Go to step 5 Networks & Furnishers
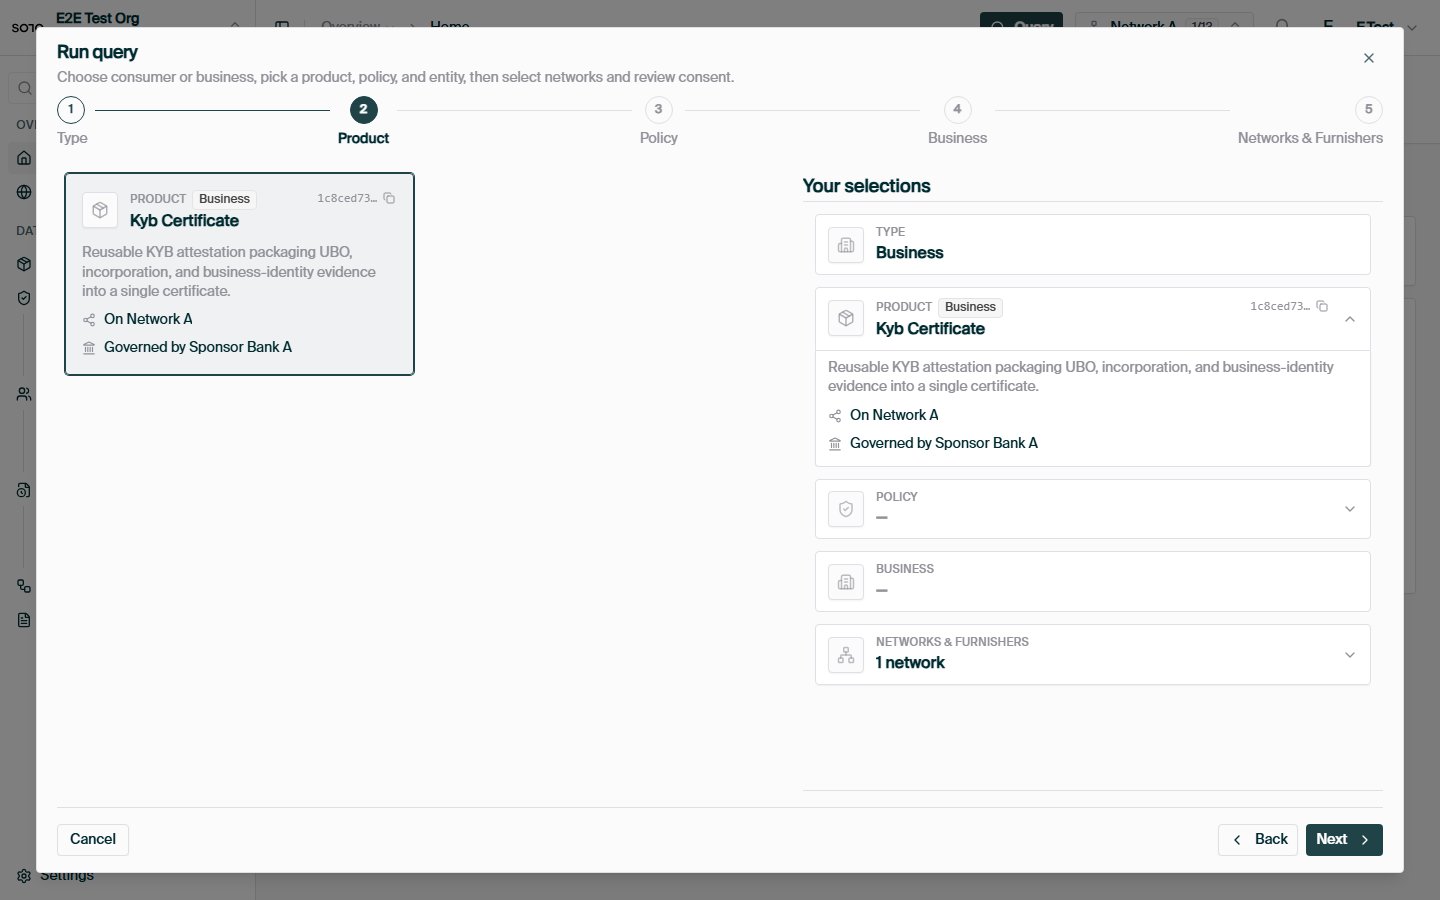Viewport: 1440px width, 900px height. (1369, 110)
